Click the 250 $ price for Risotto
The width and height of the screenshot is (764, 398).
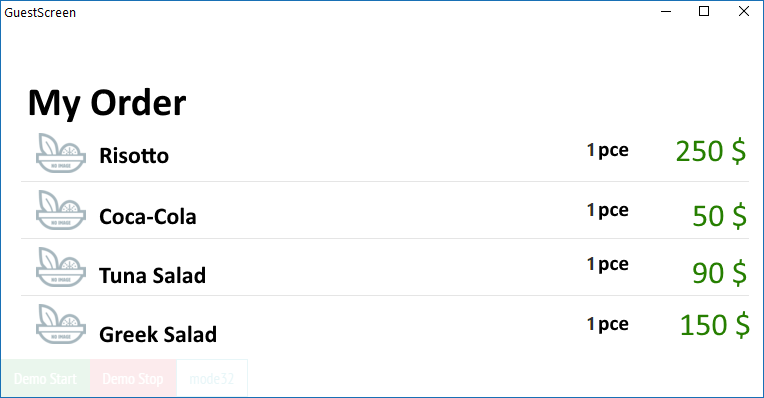[711, 151]
